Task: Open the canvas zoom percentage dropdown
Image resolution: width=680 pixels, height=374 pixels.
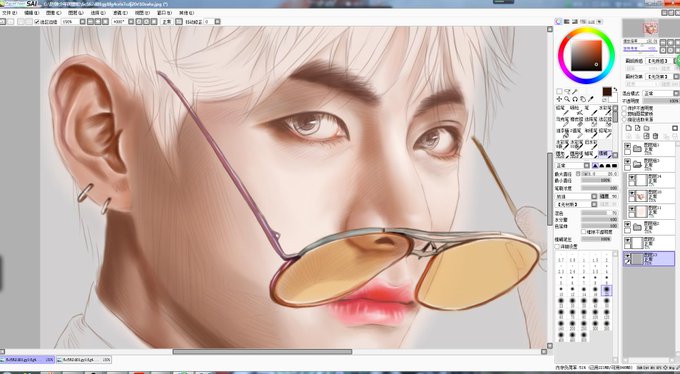Action: pyautogui.click(x=82, y=22)
